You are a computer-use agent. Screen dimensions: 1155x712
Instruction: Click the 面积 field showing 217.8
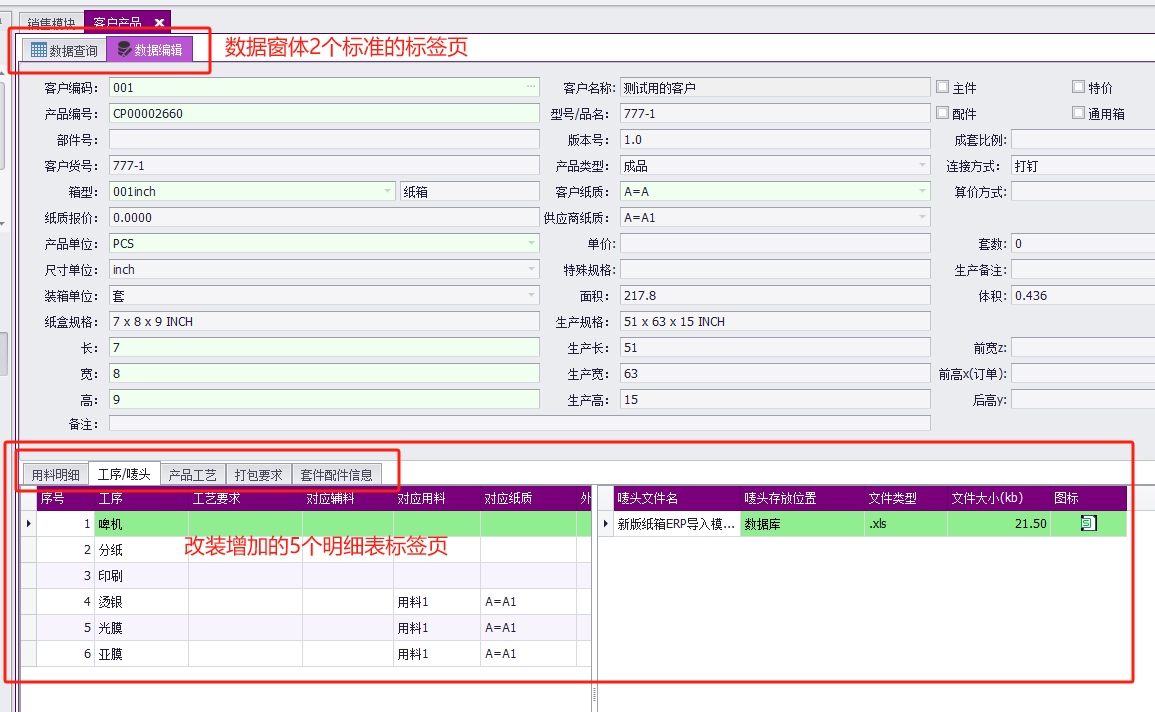click(775, 295)
